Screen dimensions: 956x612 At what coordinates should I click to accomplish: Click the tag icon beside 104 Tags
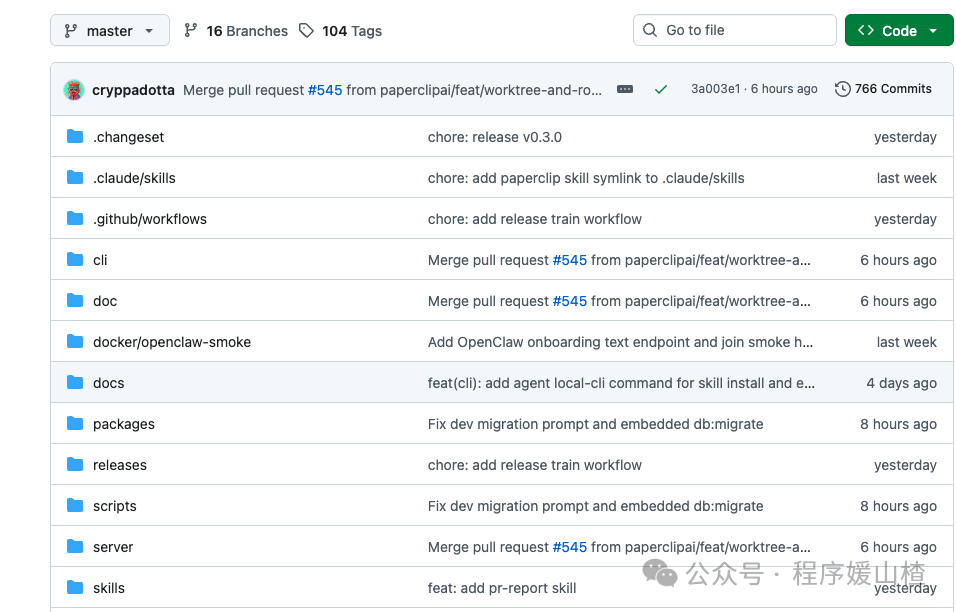(305, 30)
